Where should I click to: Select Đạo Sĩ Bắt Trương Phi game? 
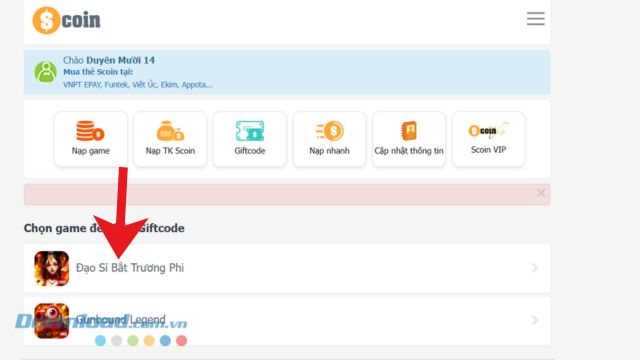pos(287,268)
